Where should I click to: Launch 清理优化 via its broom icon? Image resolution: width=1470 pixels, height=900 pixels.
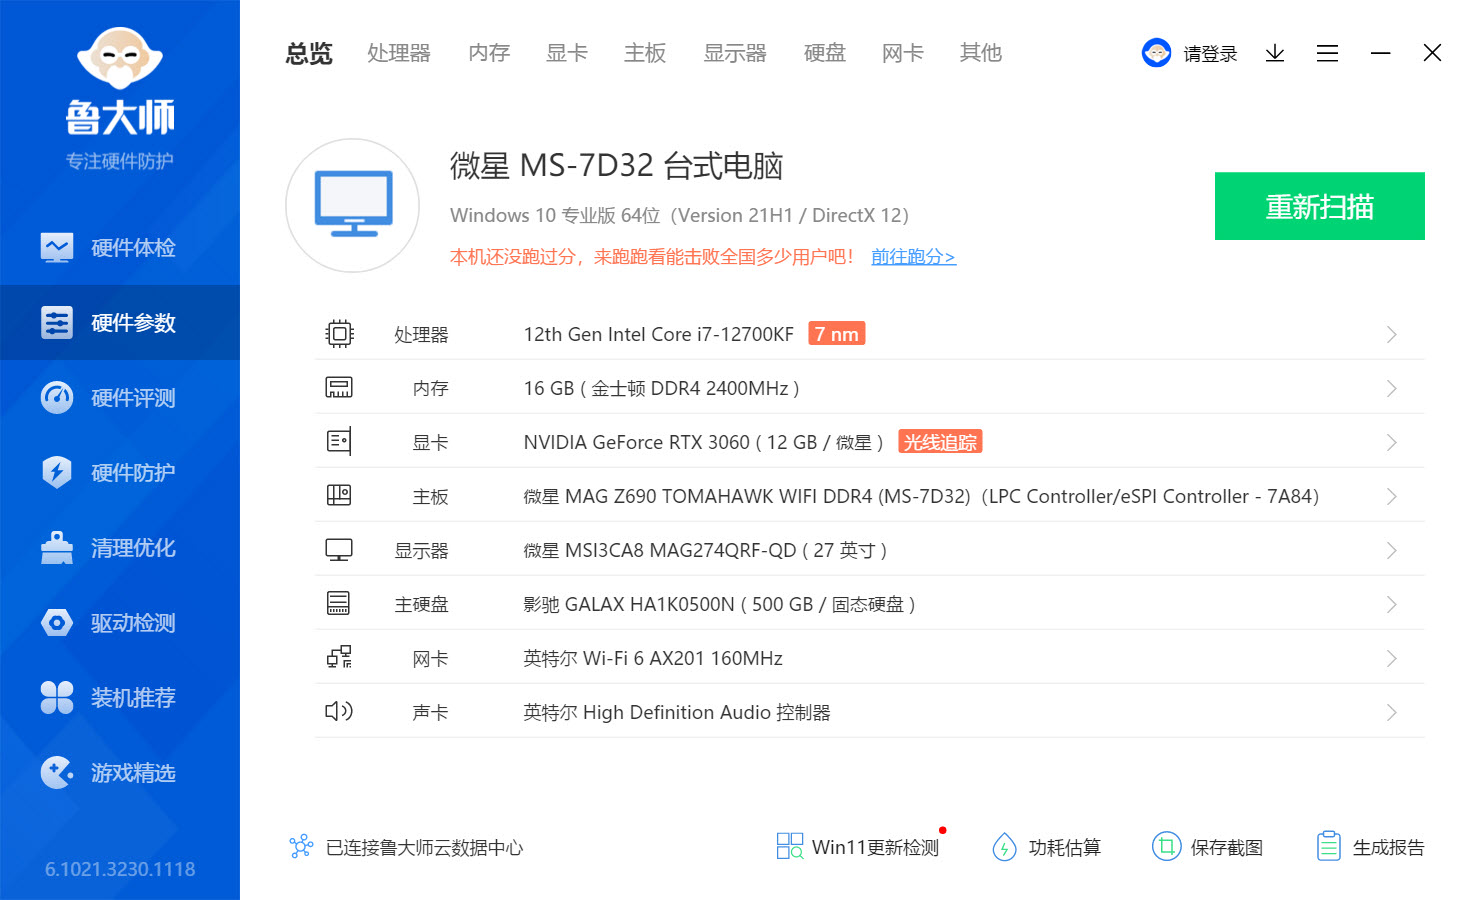tap(120, 547)
